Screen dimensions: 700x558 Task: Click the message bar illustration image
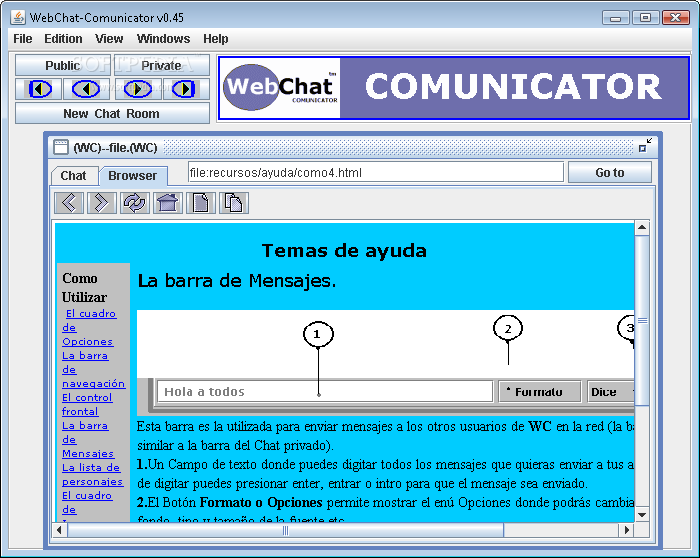coord(385,362)
